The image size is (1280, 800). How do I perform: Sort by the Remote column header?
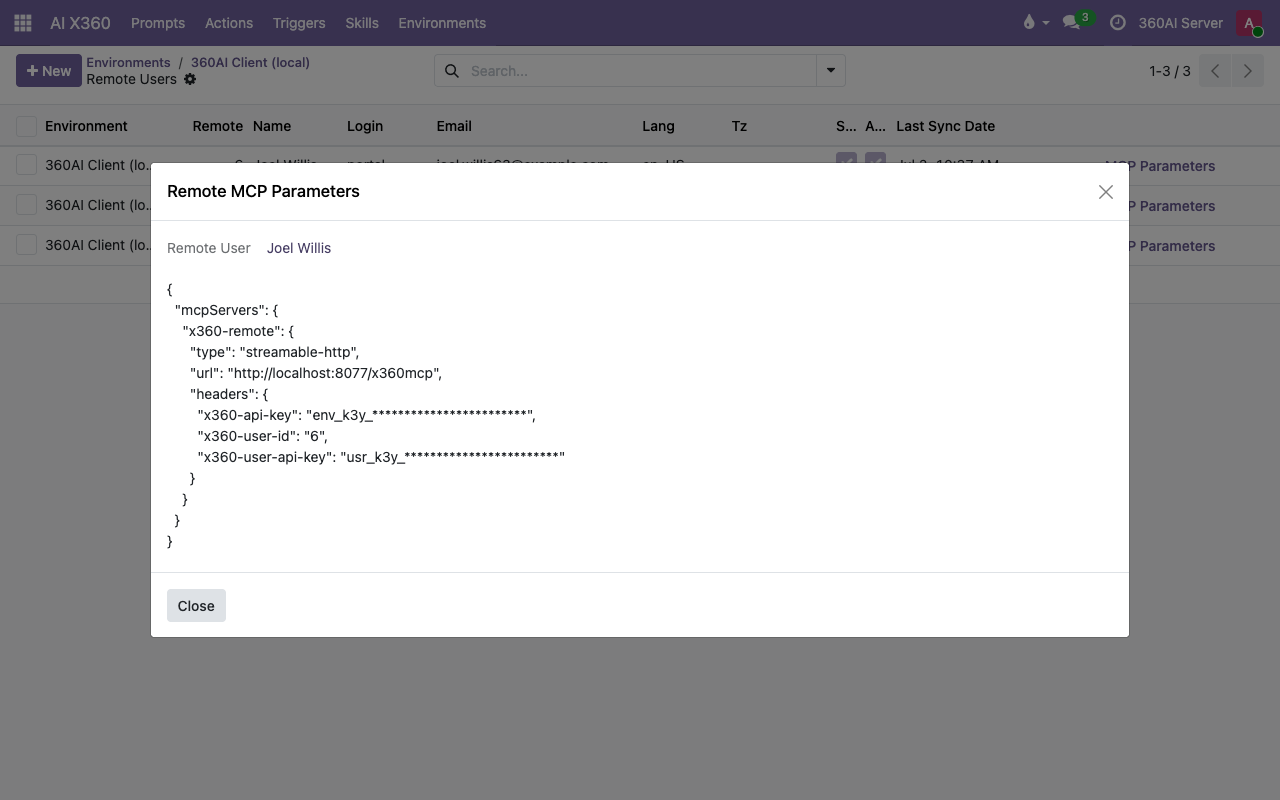[218, 126]
